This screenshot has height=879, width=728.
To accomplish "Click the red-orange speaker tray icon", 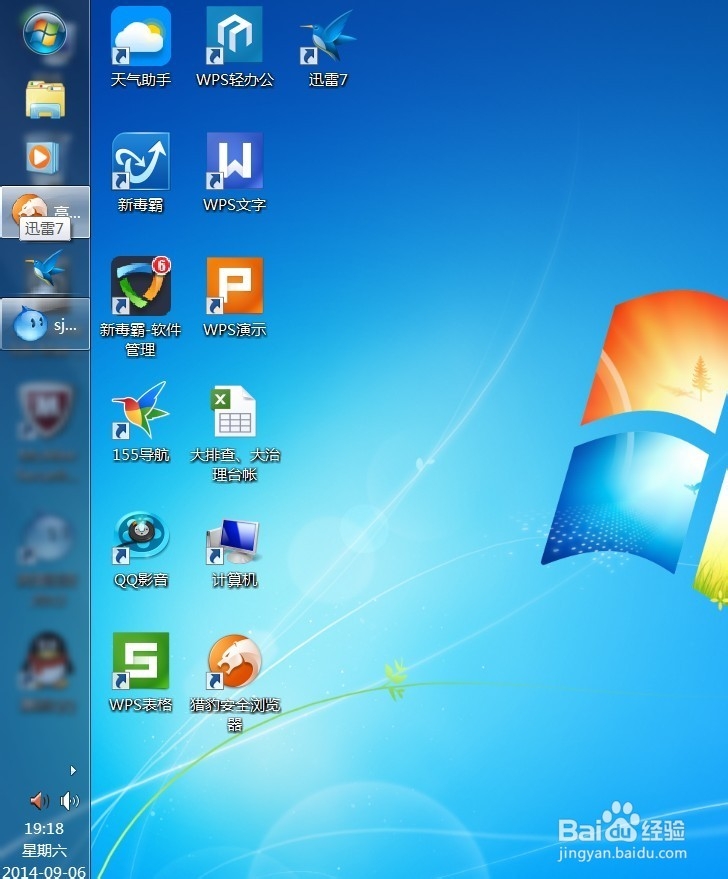I will [39, 801].
